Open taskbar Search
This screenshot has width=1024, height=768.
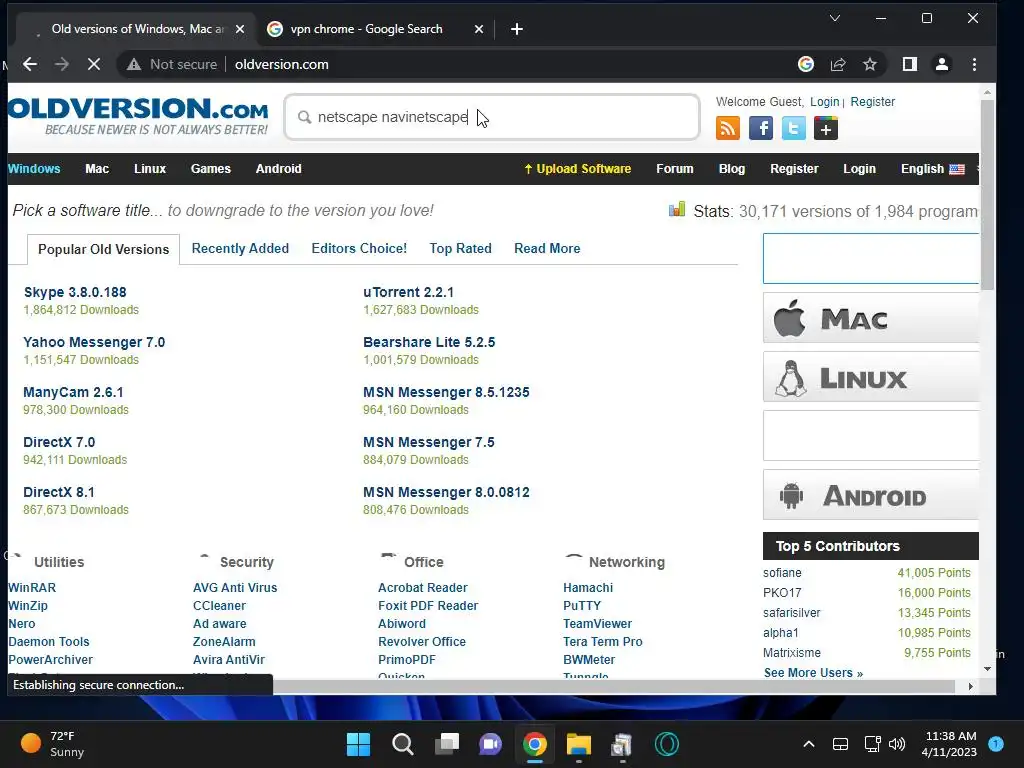(x=402, y=744)
